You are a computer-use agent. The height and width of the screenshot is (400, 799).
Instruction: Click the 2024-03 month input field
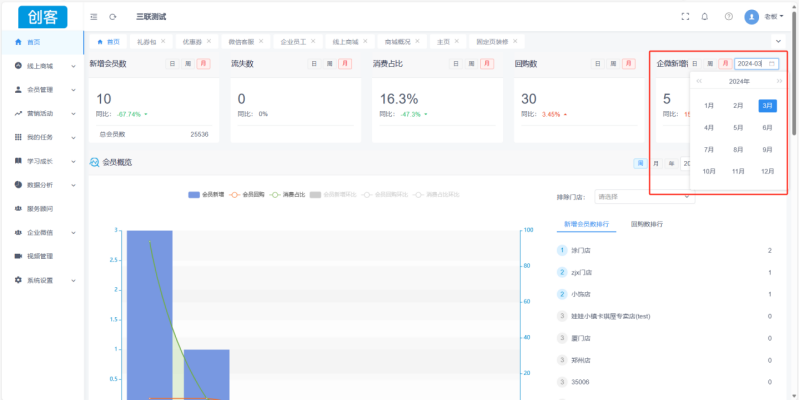coord(757,64)
